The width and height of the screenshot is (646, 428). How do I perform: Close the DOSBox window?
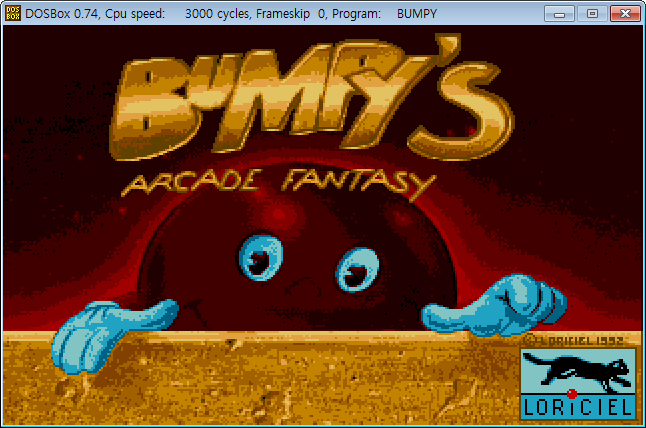pyautogui.click(x=625, y=14)
